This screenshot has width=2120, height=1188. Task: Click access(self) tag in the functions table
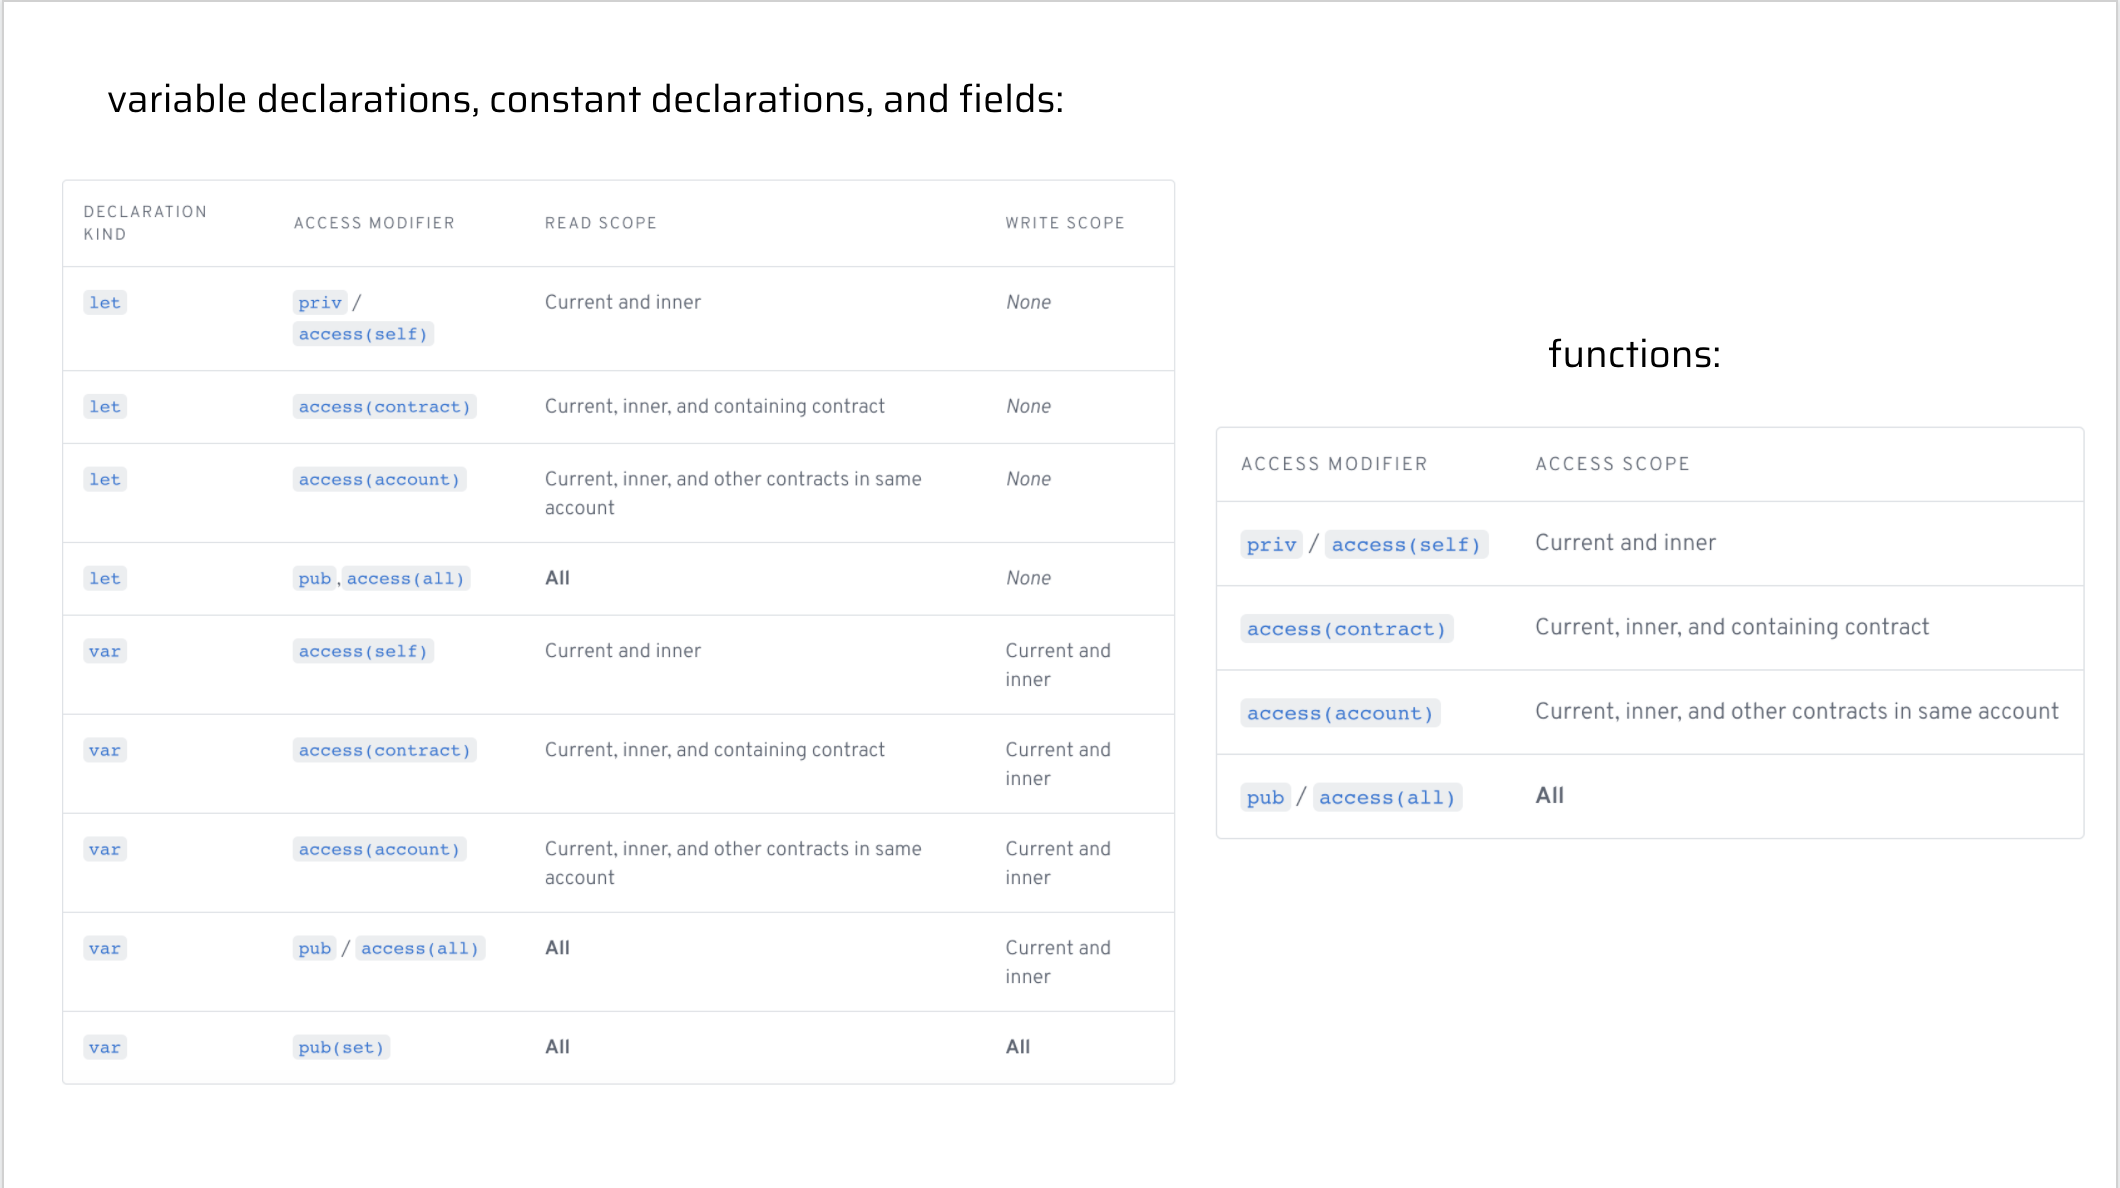(1406, 544)
